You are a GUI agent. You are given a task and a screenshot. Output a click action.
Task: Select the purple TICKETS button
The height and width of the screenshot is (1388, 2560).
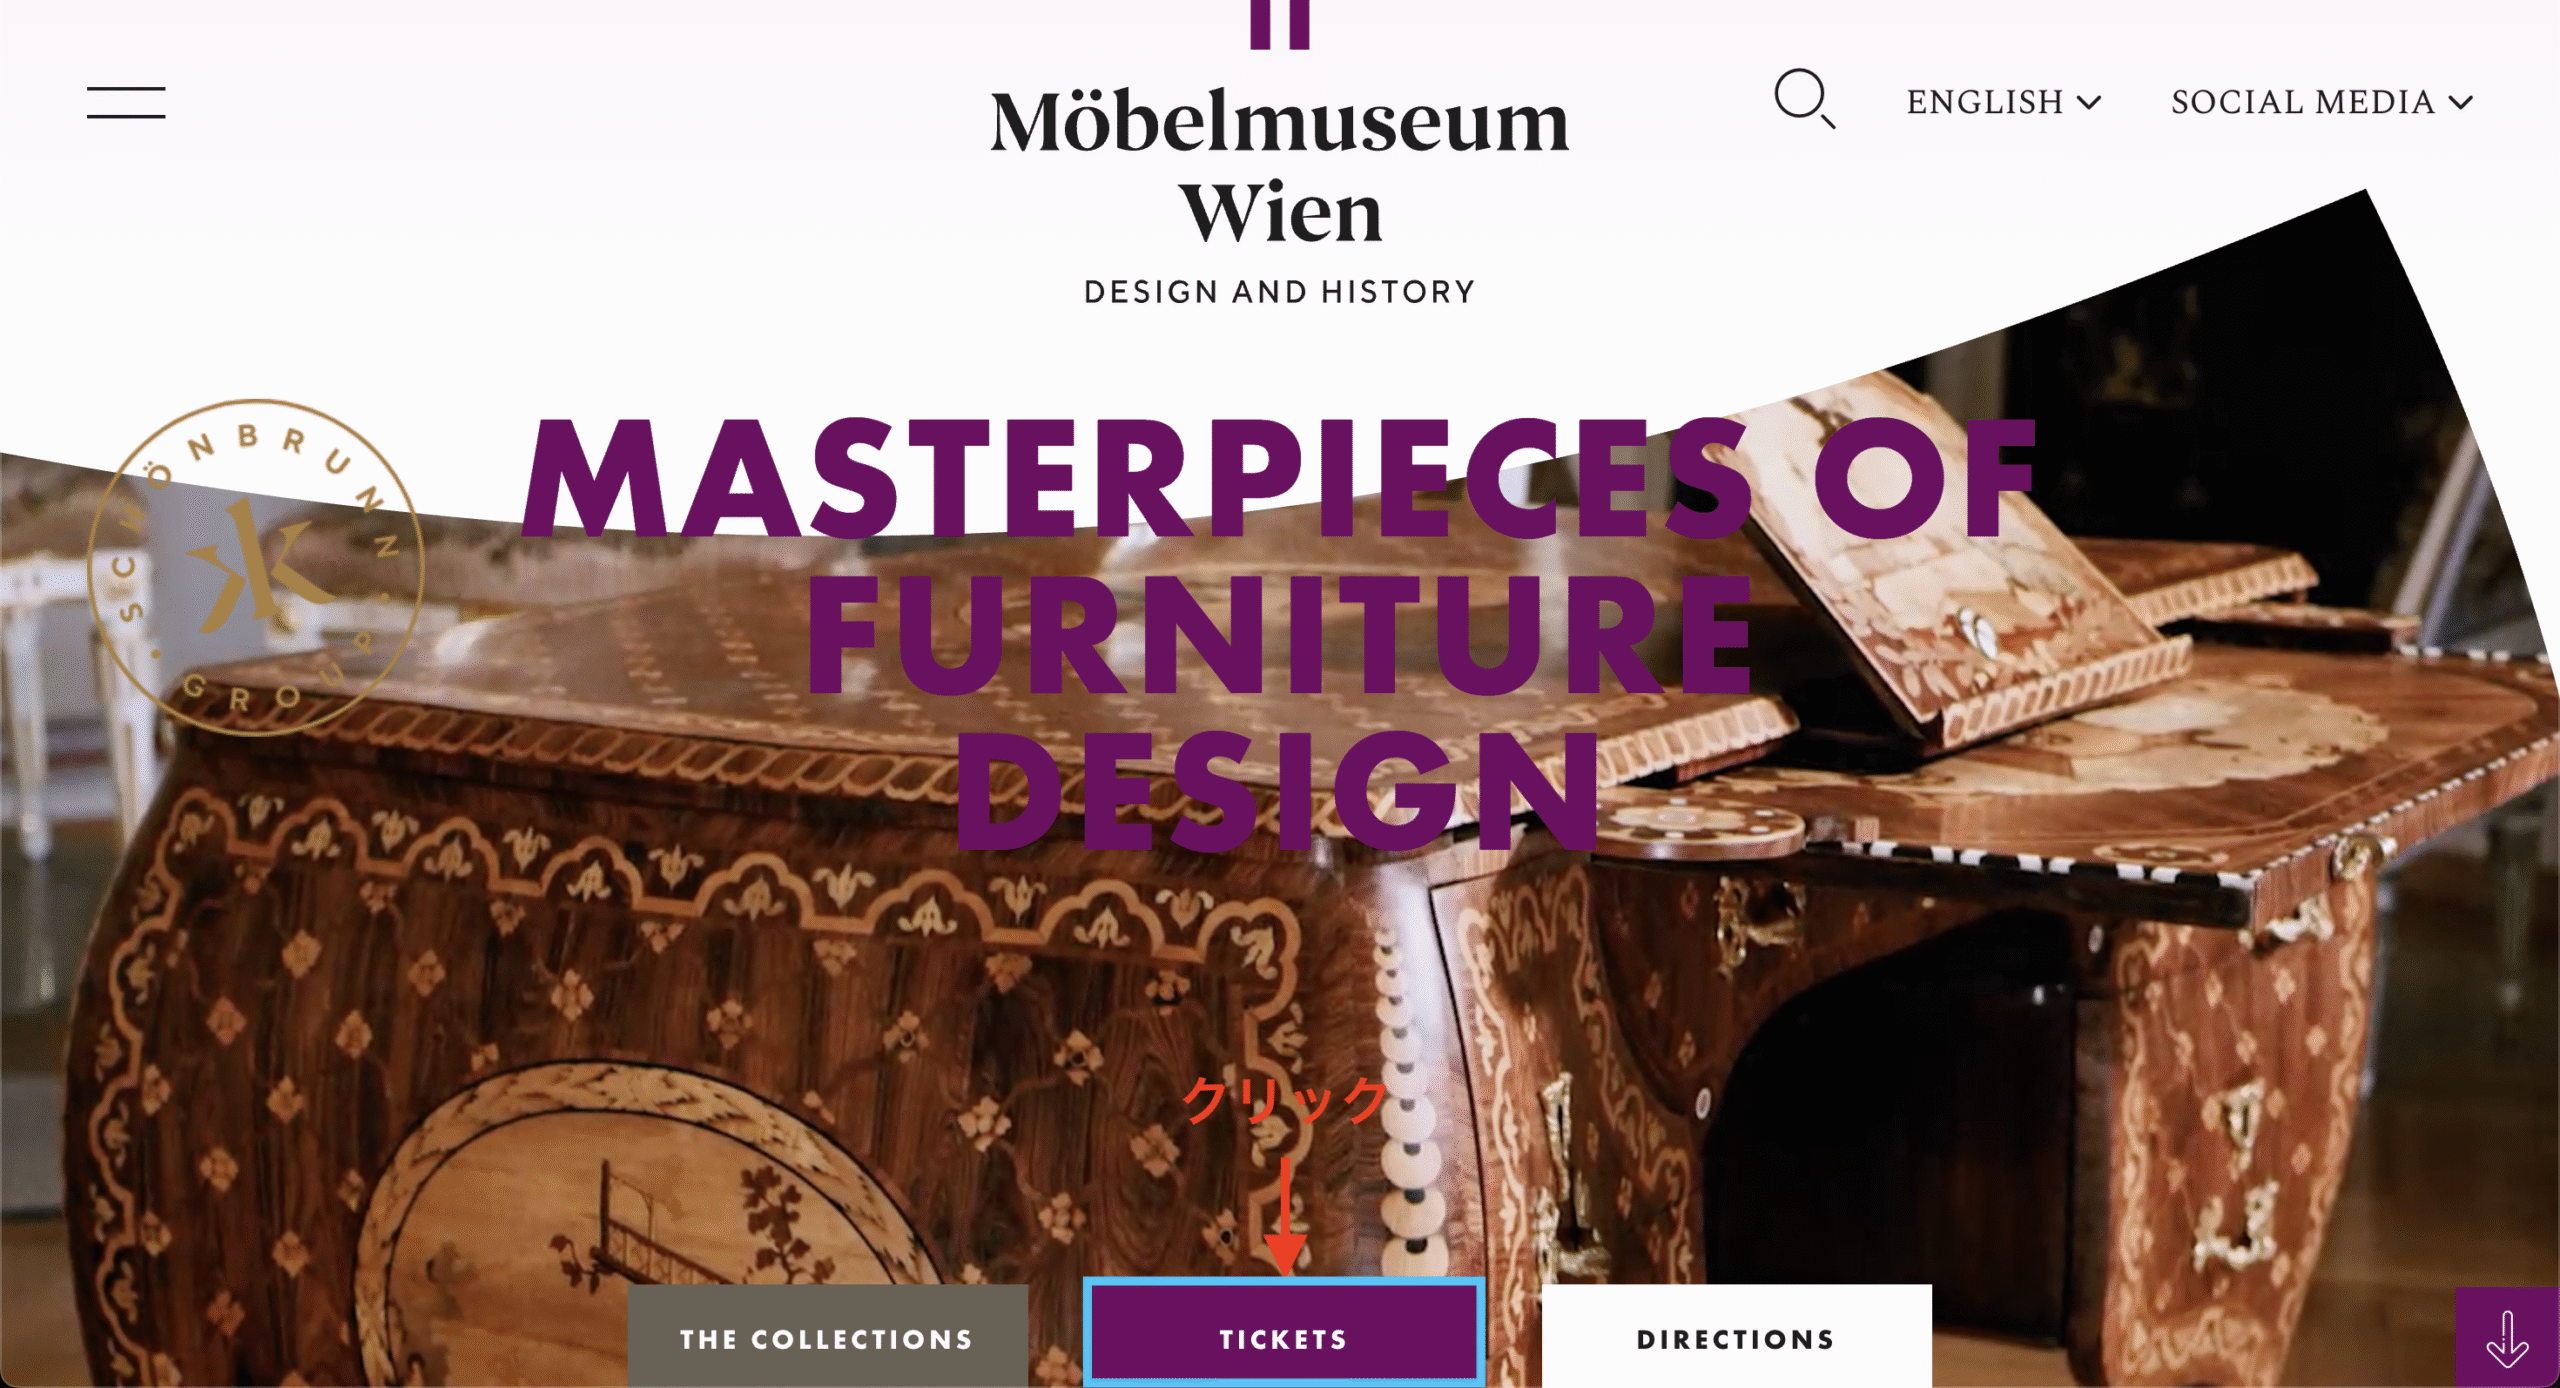coord(1284,1335)
